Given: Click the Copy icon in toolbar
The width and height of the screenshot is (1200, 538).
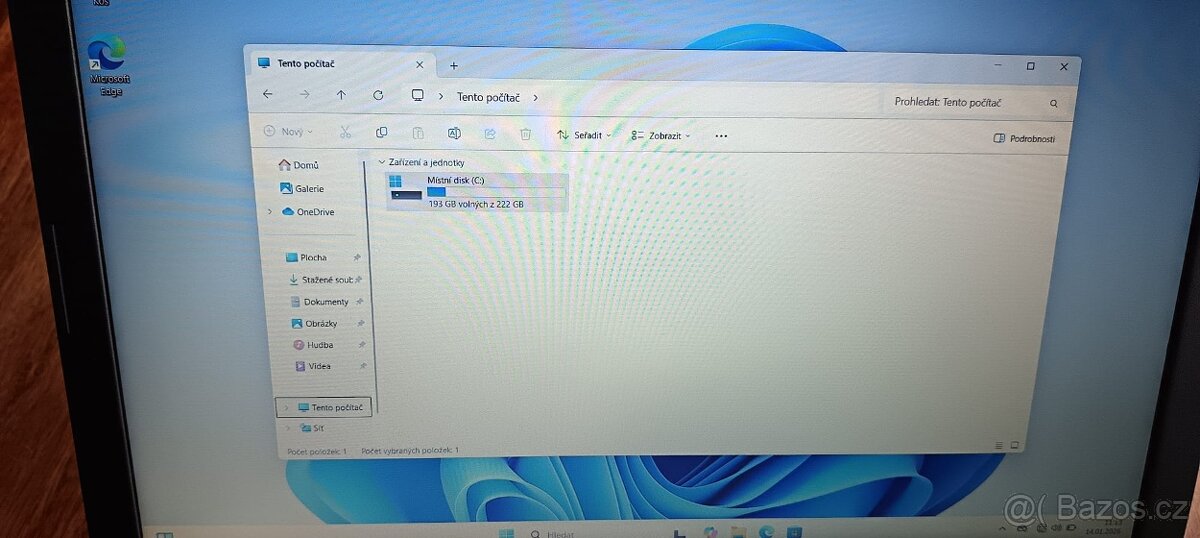Looking at the screenshot, I should [381, 133].
